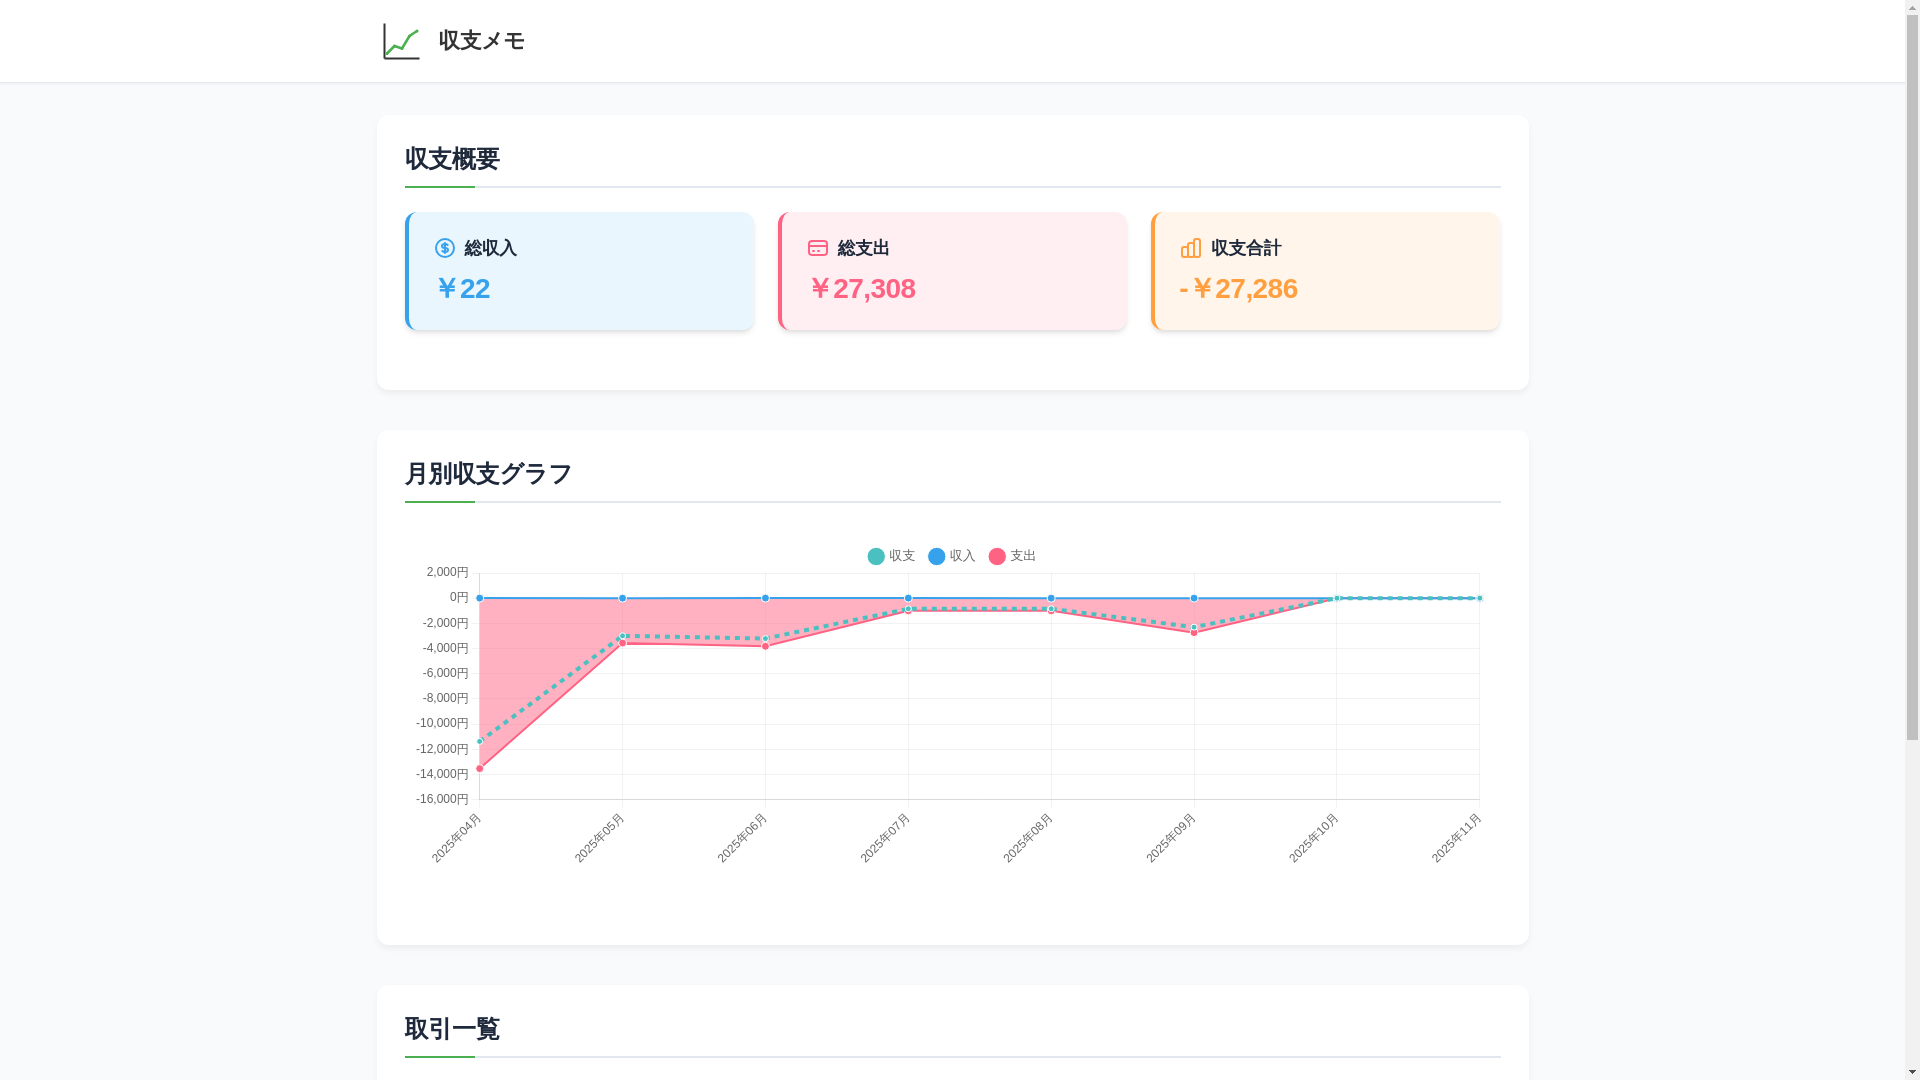Viewport: 1920px width, 1080px height.
Task: Toggle the 支出 legend series
Action: [x=1012, y=556]
